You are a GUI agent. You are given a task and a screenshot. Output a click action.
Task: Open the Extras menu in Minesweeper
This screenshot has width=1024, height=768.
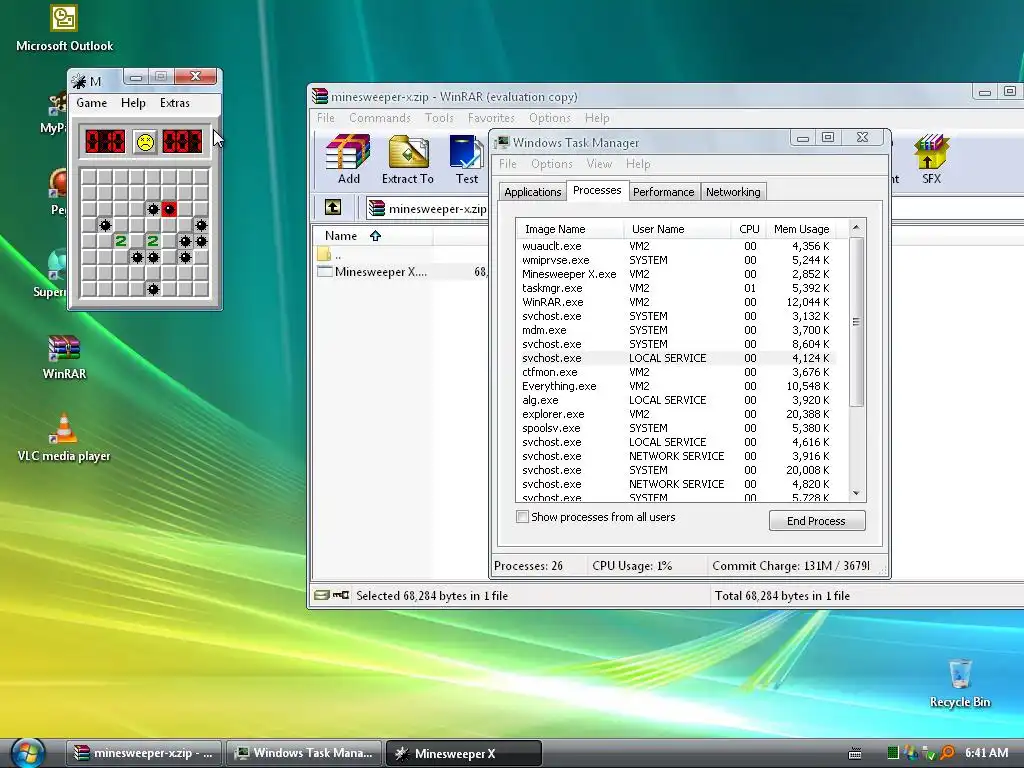coord(174,103)
